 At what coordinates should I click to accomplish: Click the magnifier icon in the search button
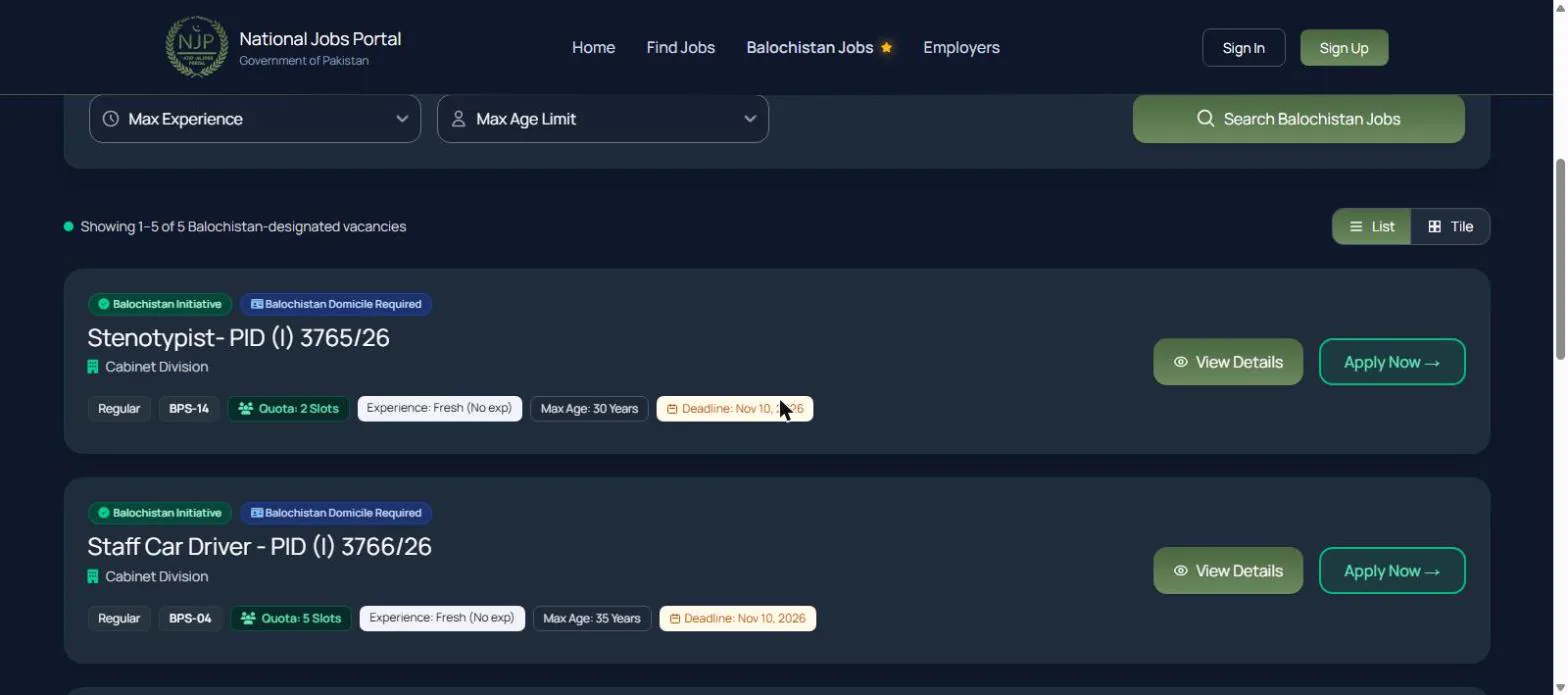pyautogui.click(x=1205, y=119)
